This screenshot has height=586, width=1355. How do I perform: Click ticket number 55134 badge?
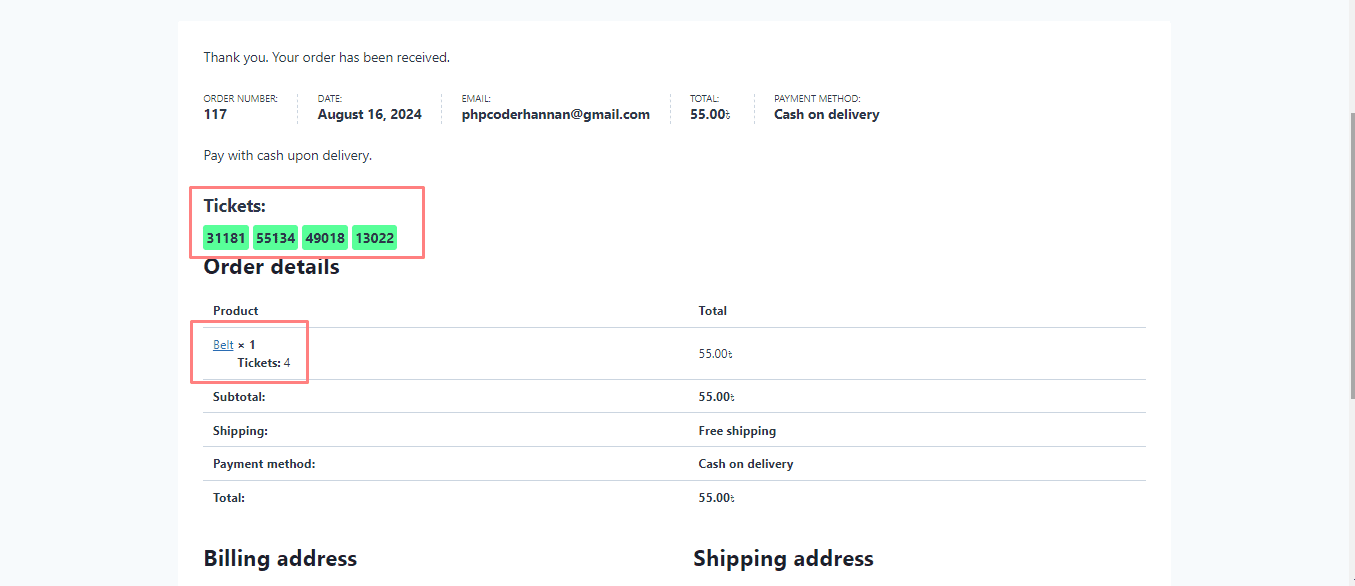tap(275, 238)
